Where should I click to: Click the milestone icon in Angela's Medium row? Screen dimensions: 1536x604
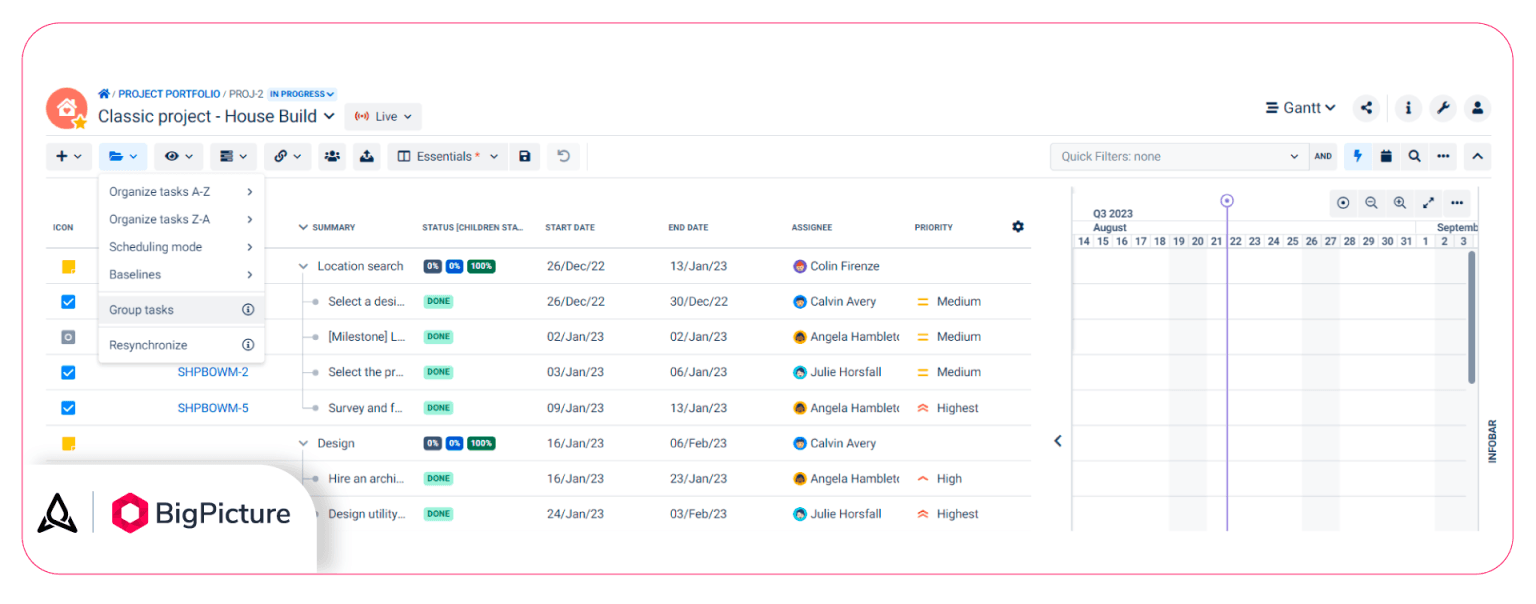point(68,337)
